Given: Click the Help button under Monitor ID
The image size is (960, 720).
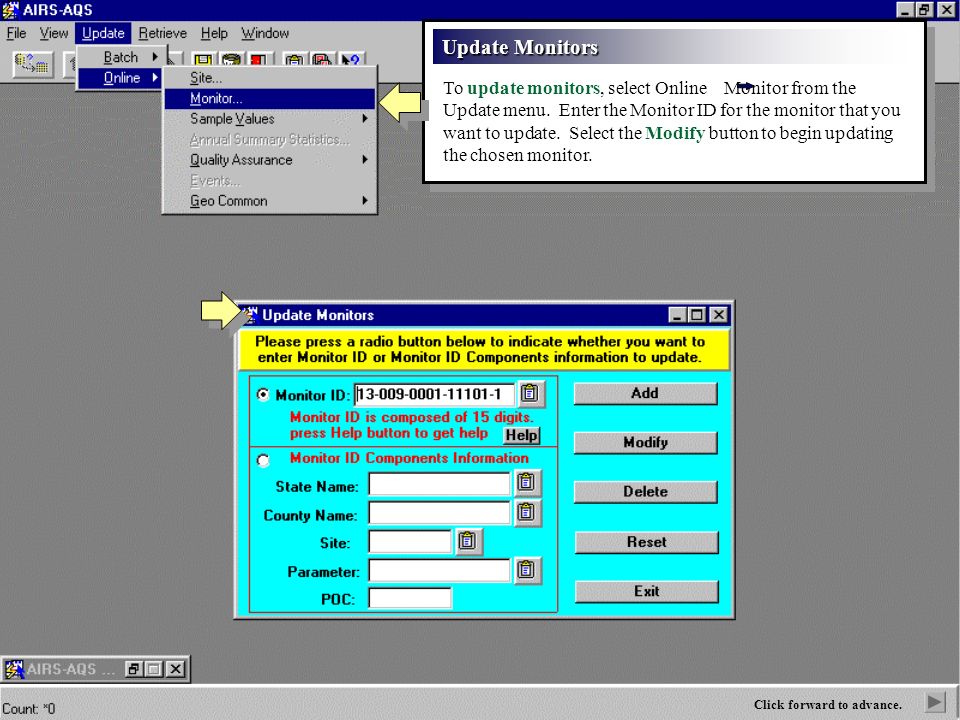Looking at the screenshot, I should coord(522,435).
